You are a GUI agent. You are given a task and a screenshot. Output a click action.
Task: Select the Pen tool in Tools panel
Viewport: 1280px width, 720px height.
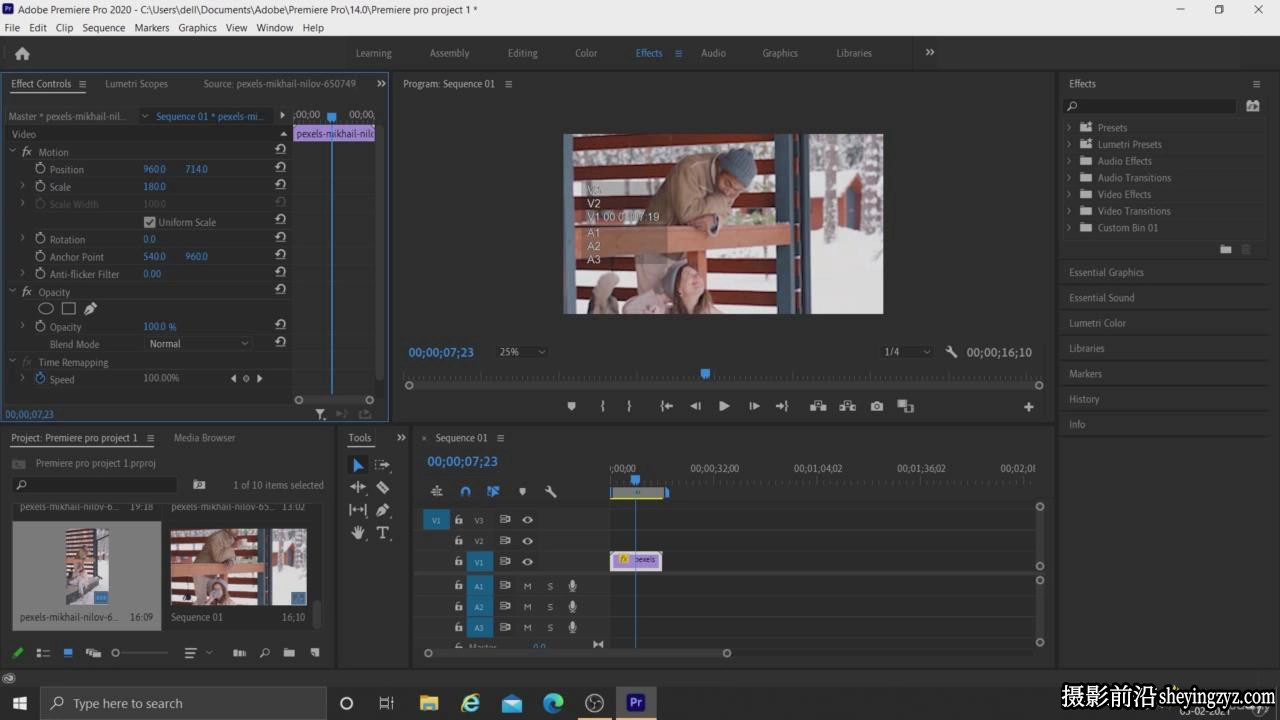click(x=382, y=510)
